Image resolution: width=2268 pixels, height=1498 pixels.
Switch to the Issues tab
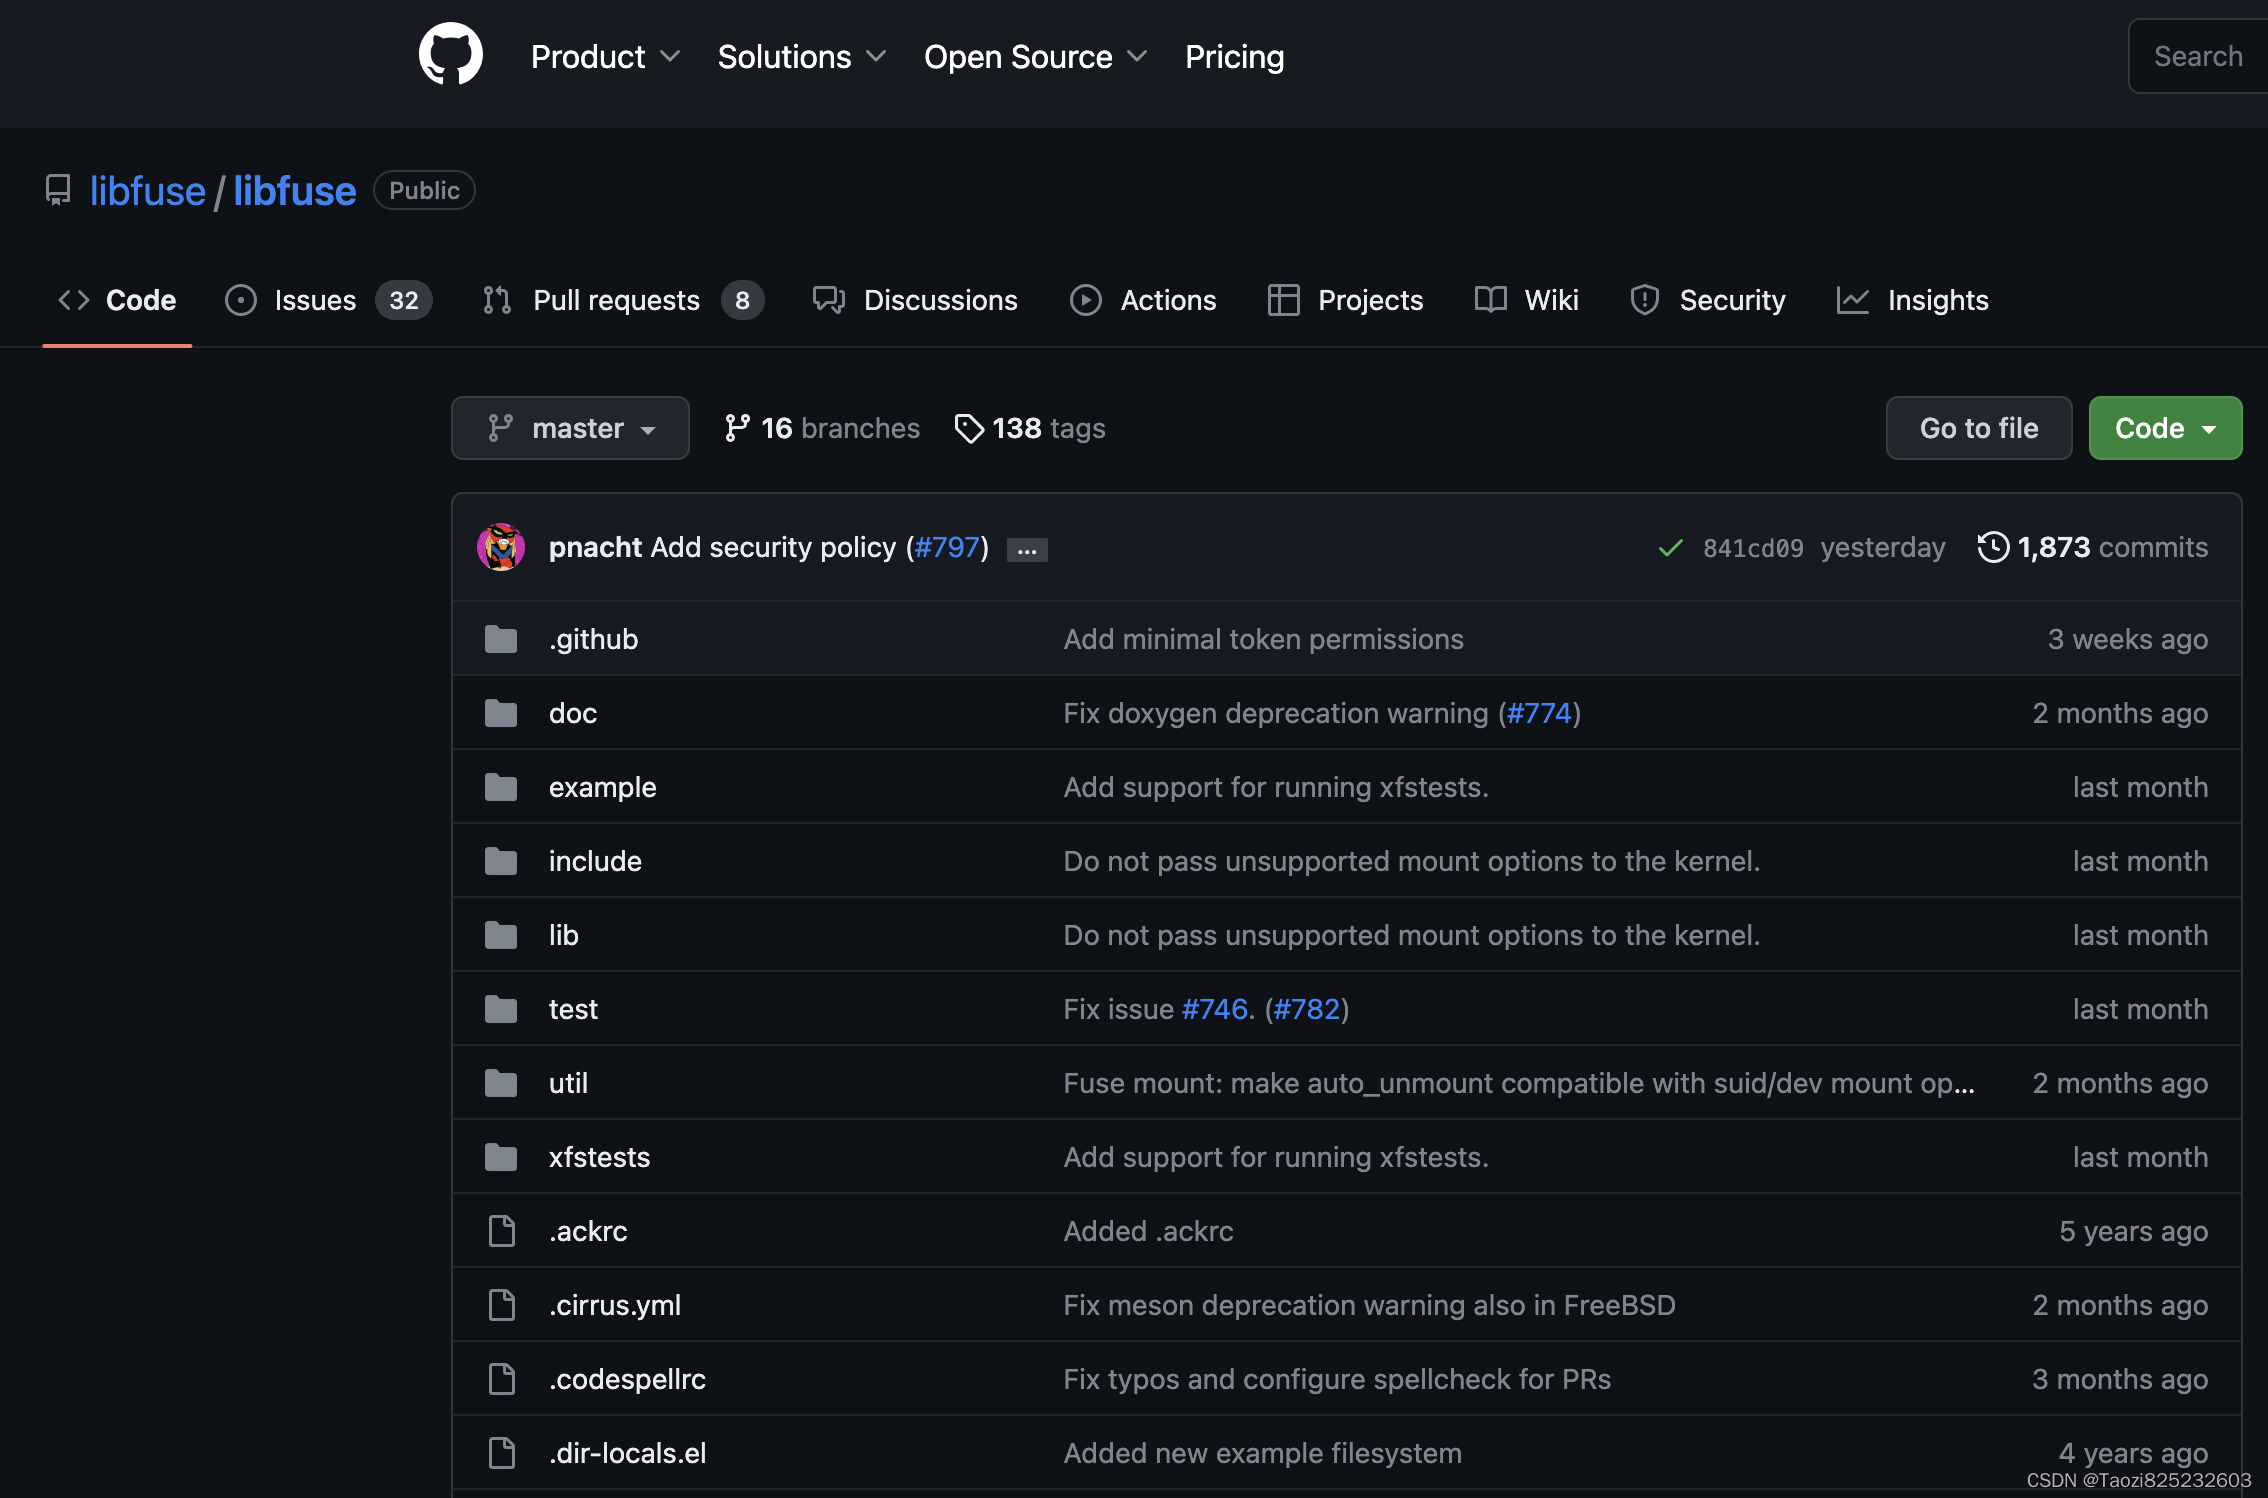tap(328, 300)
